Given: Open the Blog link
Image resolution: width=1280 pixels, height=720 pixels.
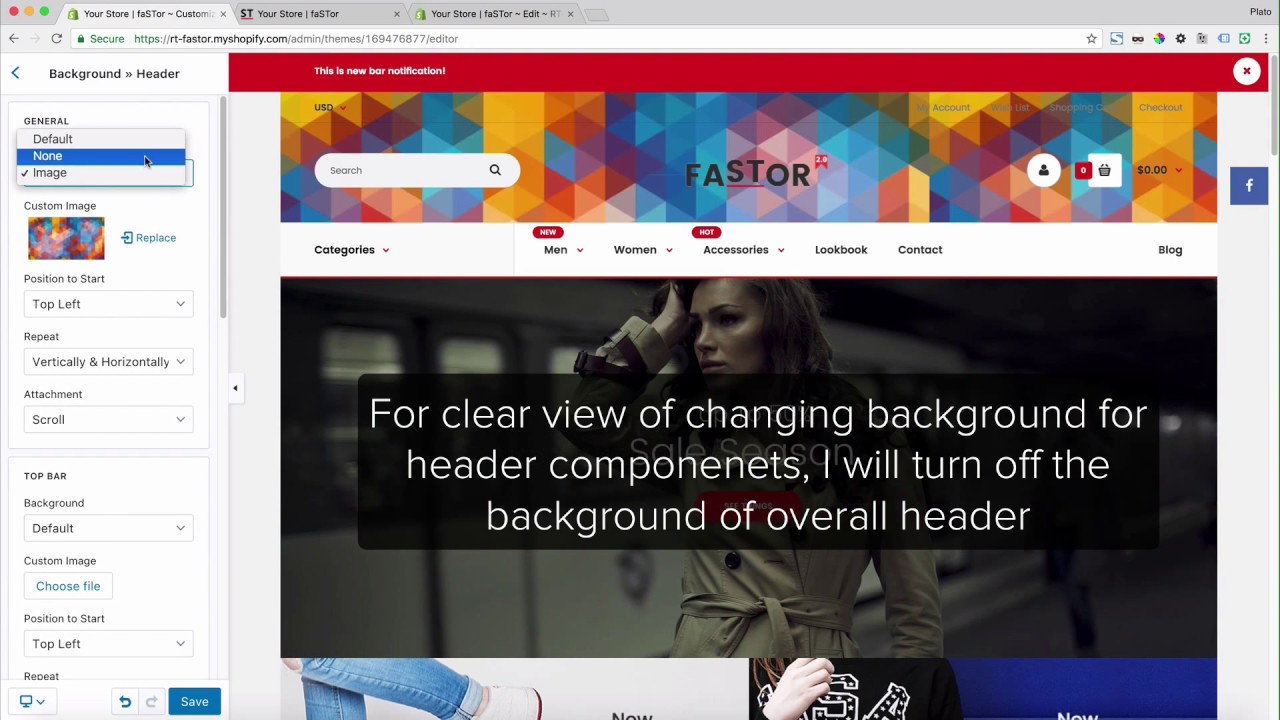Looking at the screenshot, I should pyautogui.click(x=1170, y=250).
